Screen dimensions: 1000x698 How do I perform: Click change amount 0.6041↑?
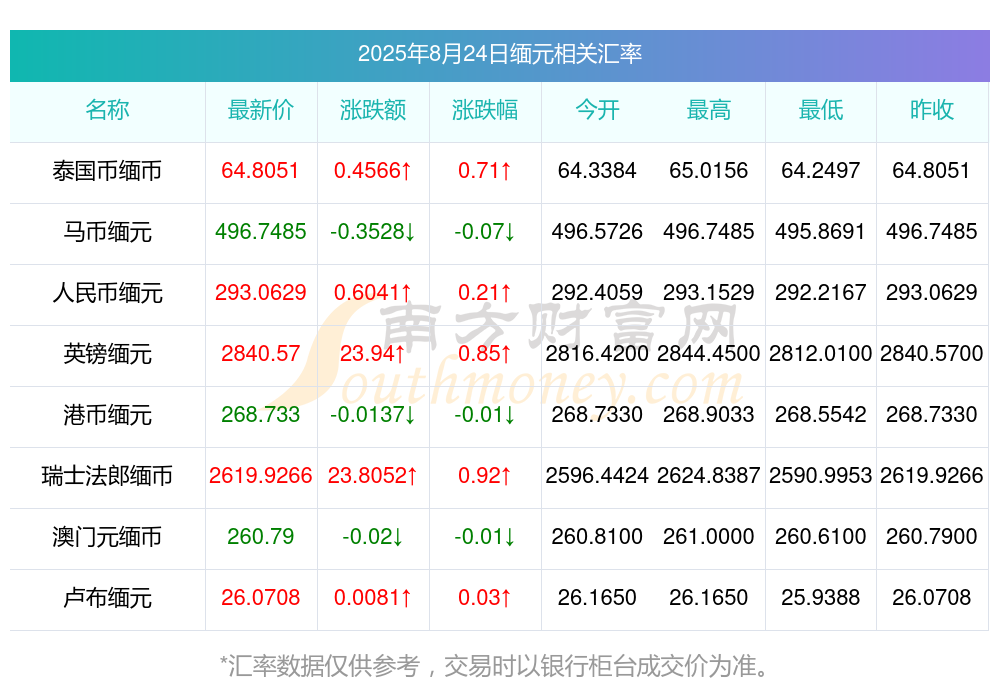(x=373, y=292)
